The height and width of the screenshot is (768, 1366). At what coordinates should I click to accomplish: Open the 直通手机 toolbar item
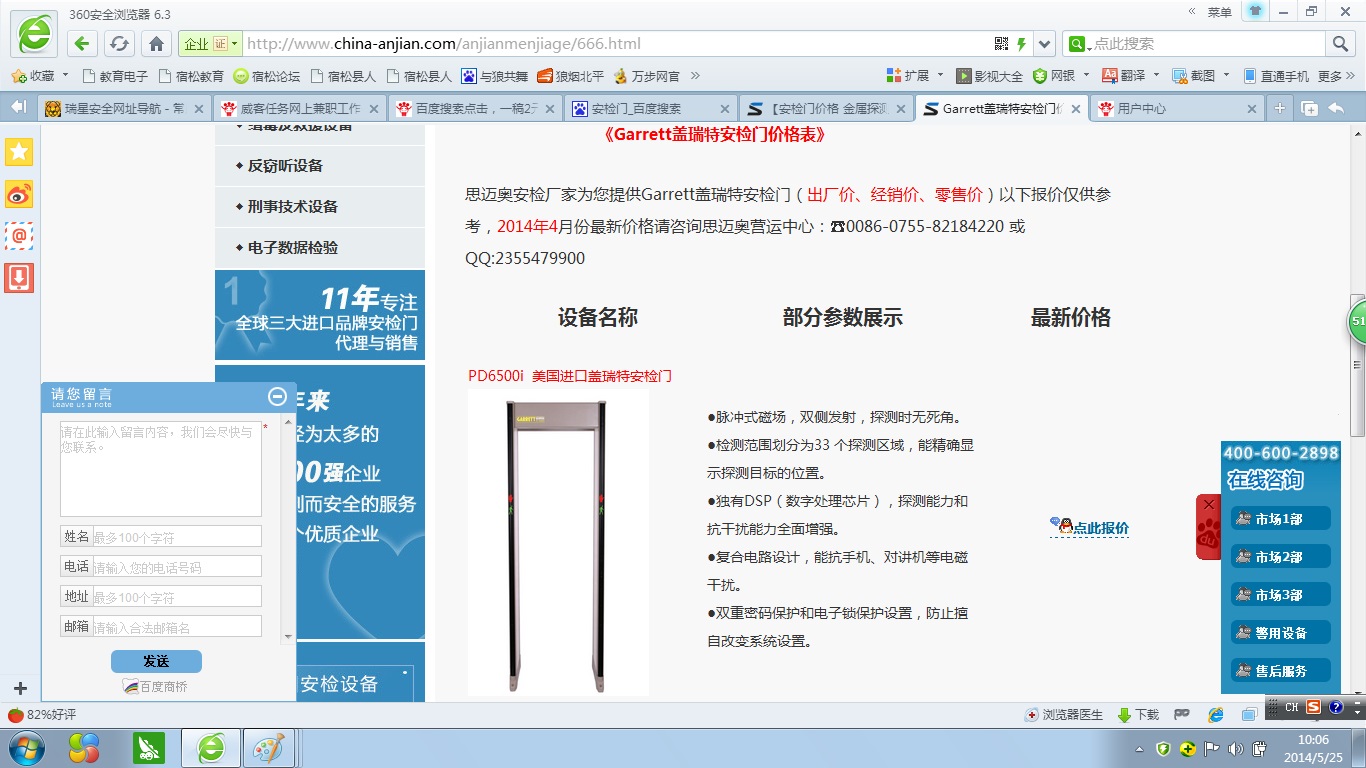click(1276, 76)
